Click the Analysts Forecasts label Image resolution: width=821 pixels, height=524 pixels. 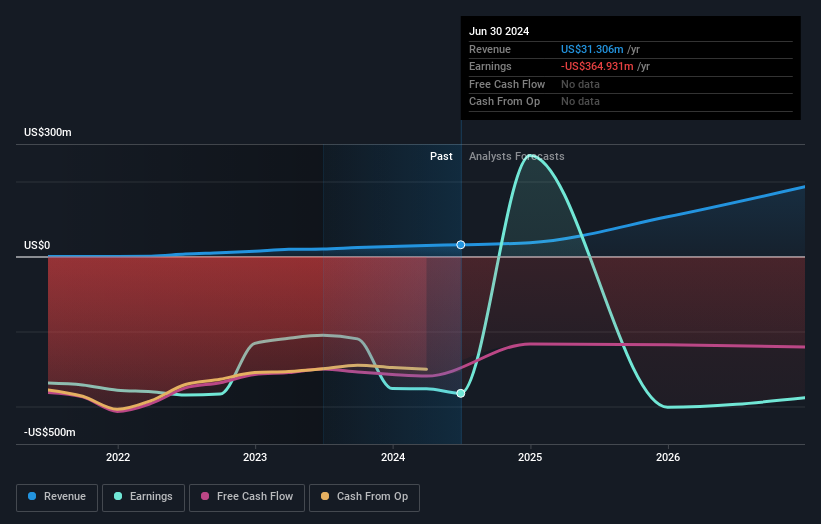[x=517, y=157]
